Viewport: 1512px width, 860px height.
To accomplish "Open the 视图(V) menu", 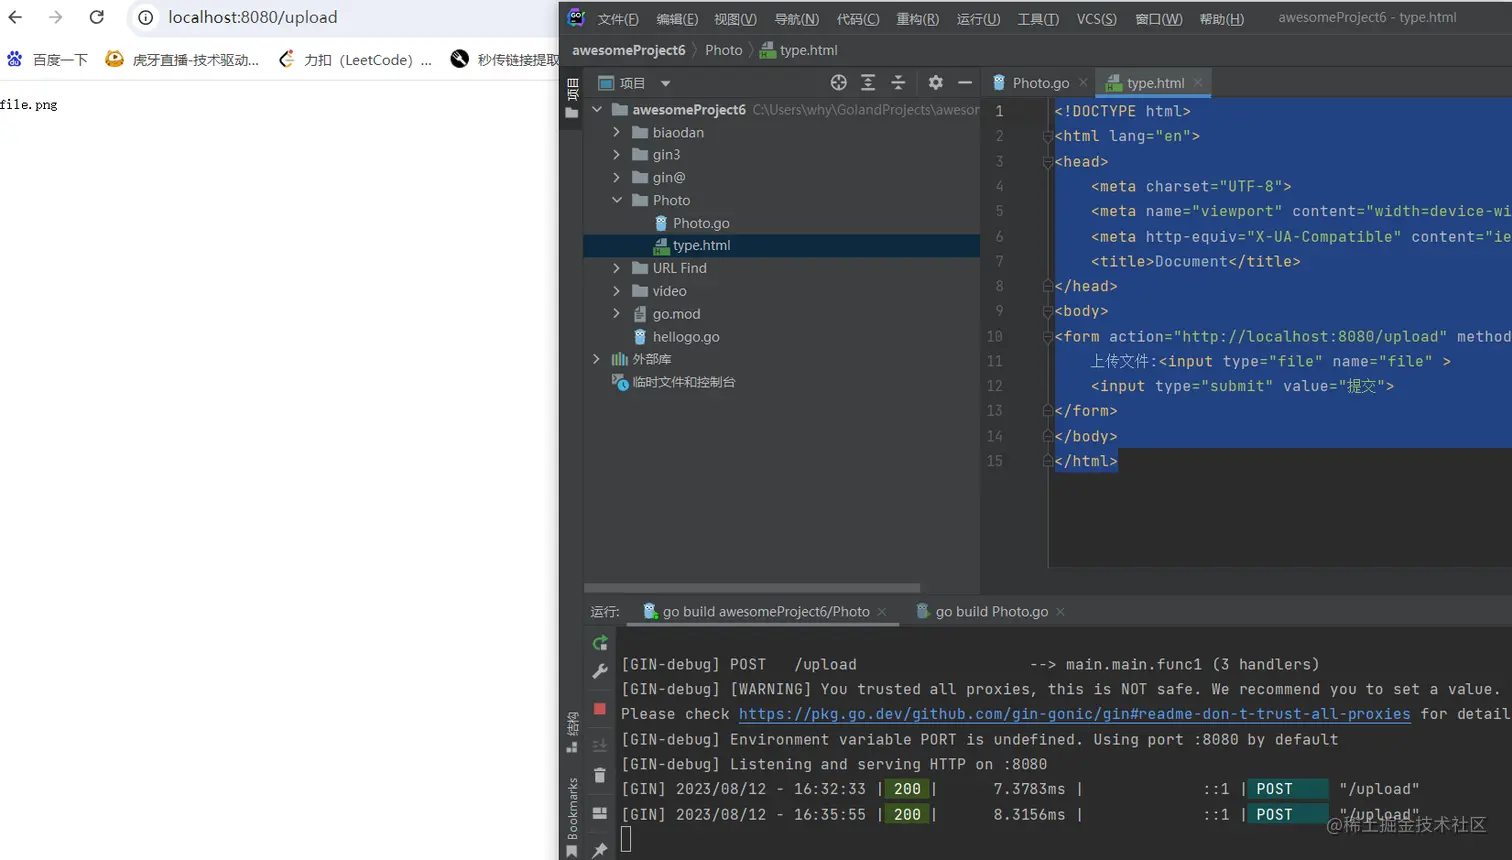I will (735, 19).
